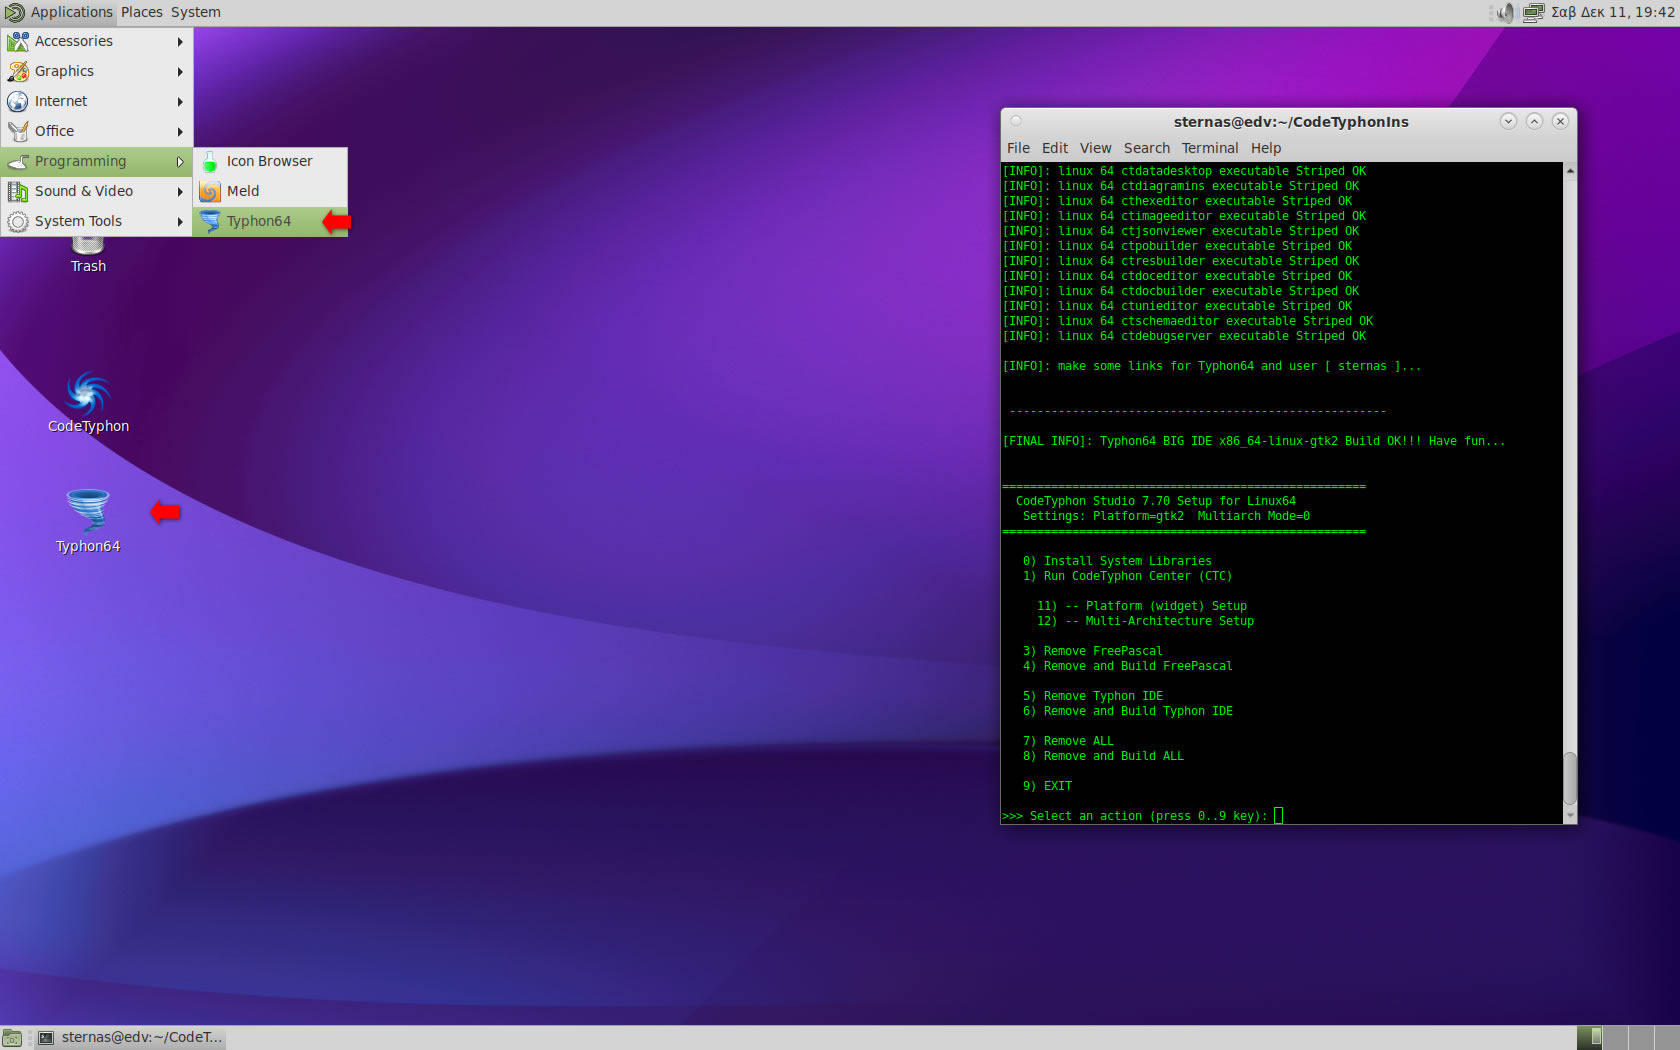This screenshot has width=1680, height=1050.
Task: Open the Terminal menu in menubar
Action: tap(1210, 148)
